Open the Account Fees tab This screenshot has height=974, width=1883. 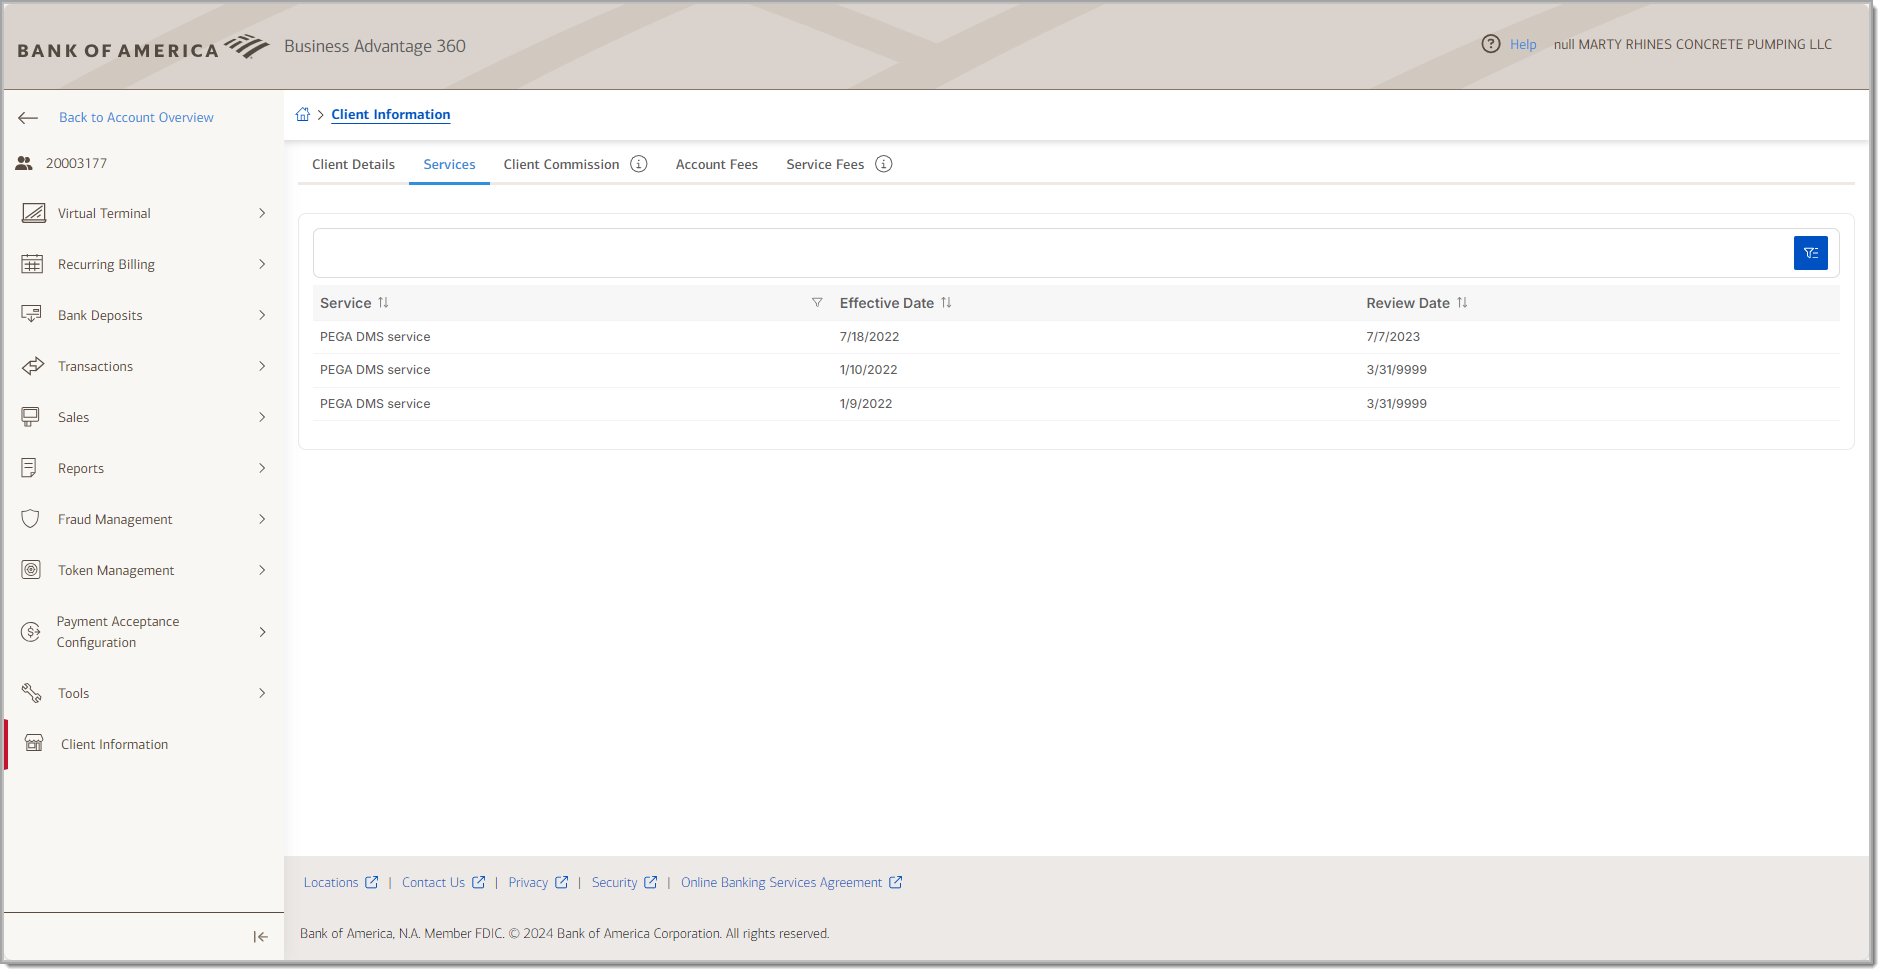tap(716, 164)
